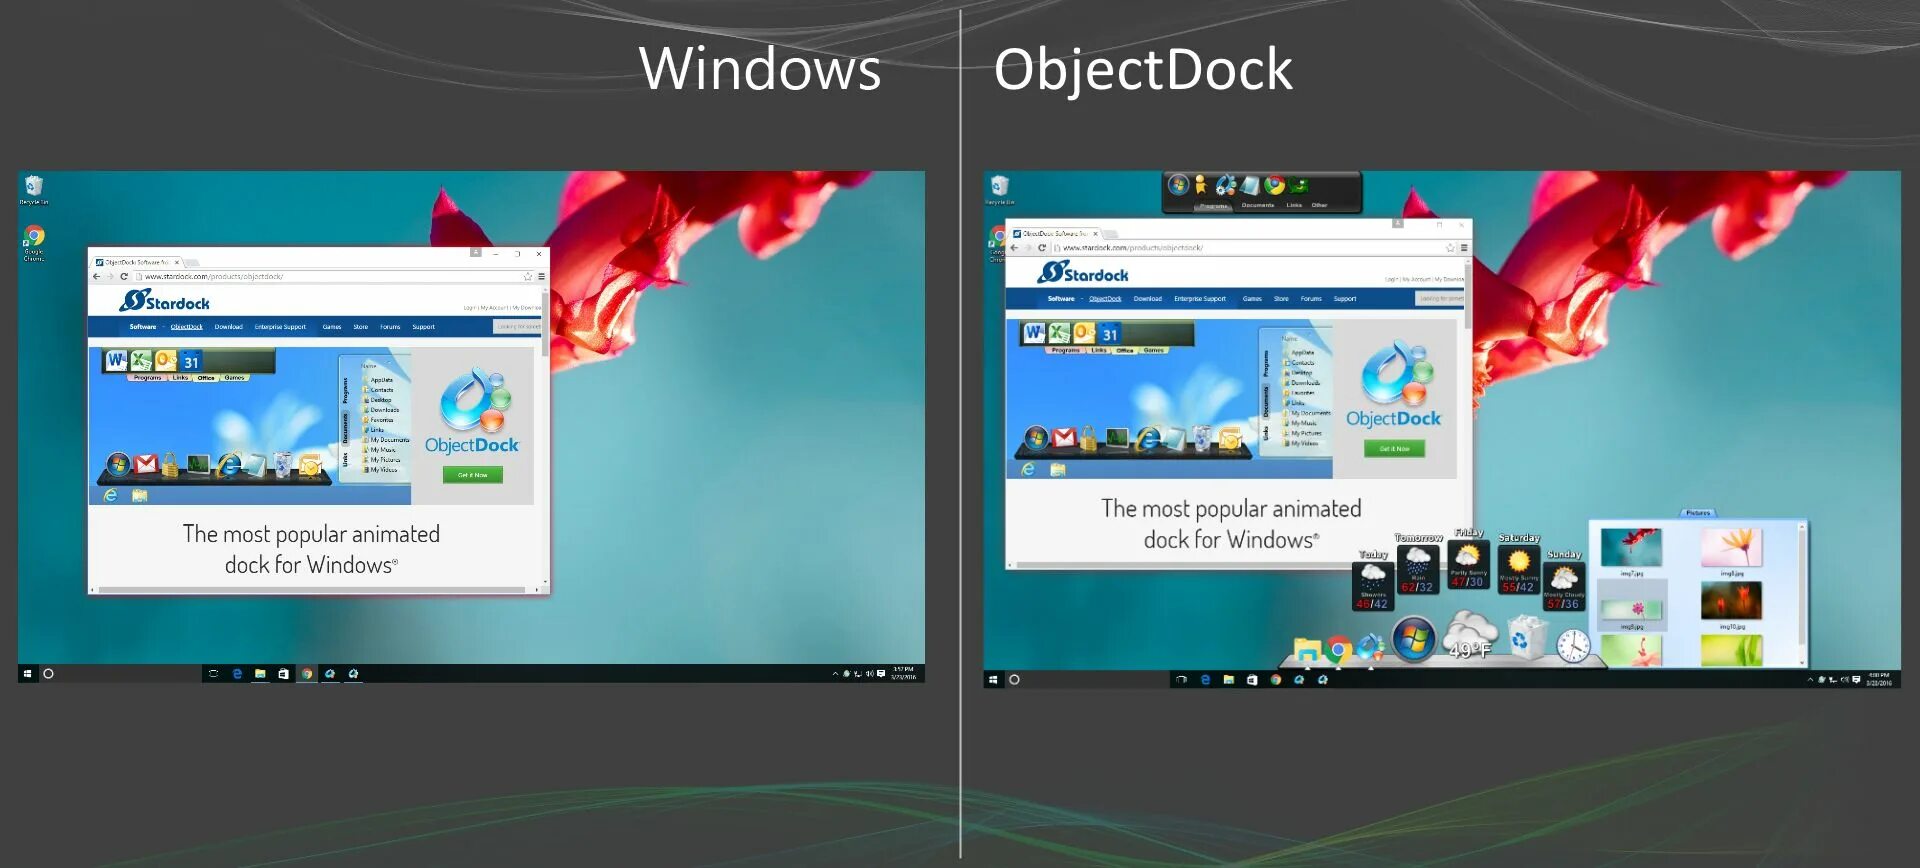Image resolution: width=1920 pixels, height=868 pixels.
Task: Click Download nav link in ObjectDock-side browser
Action: pos(1147,299)
